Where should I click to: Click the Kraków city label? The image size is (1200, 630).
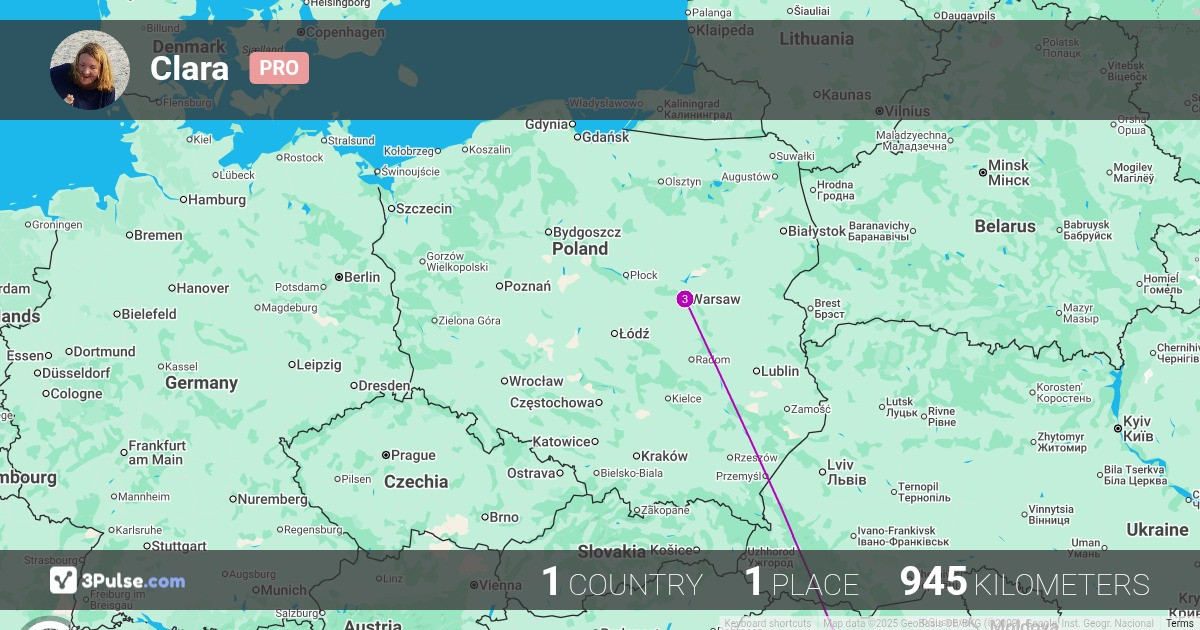point(664,455)
